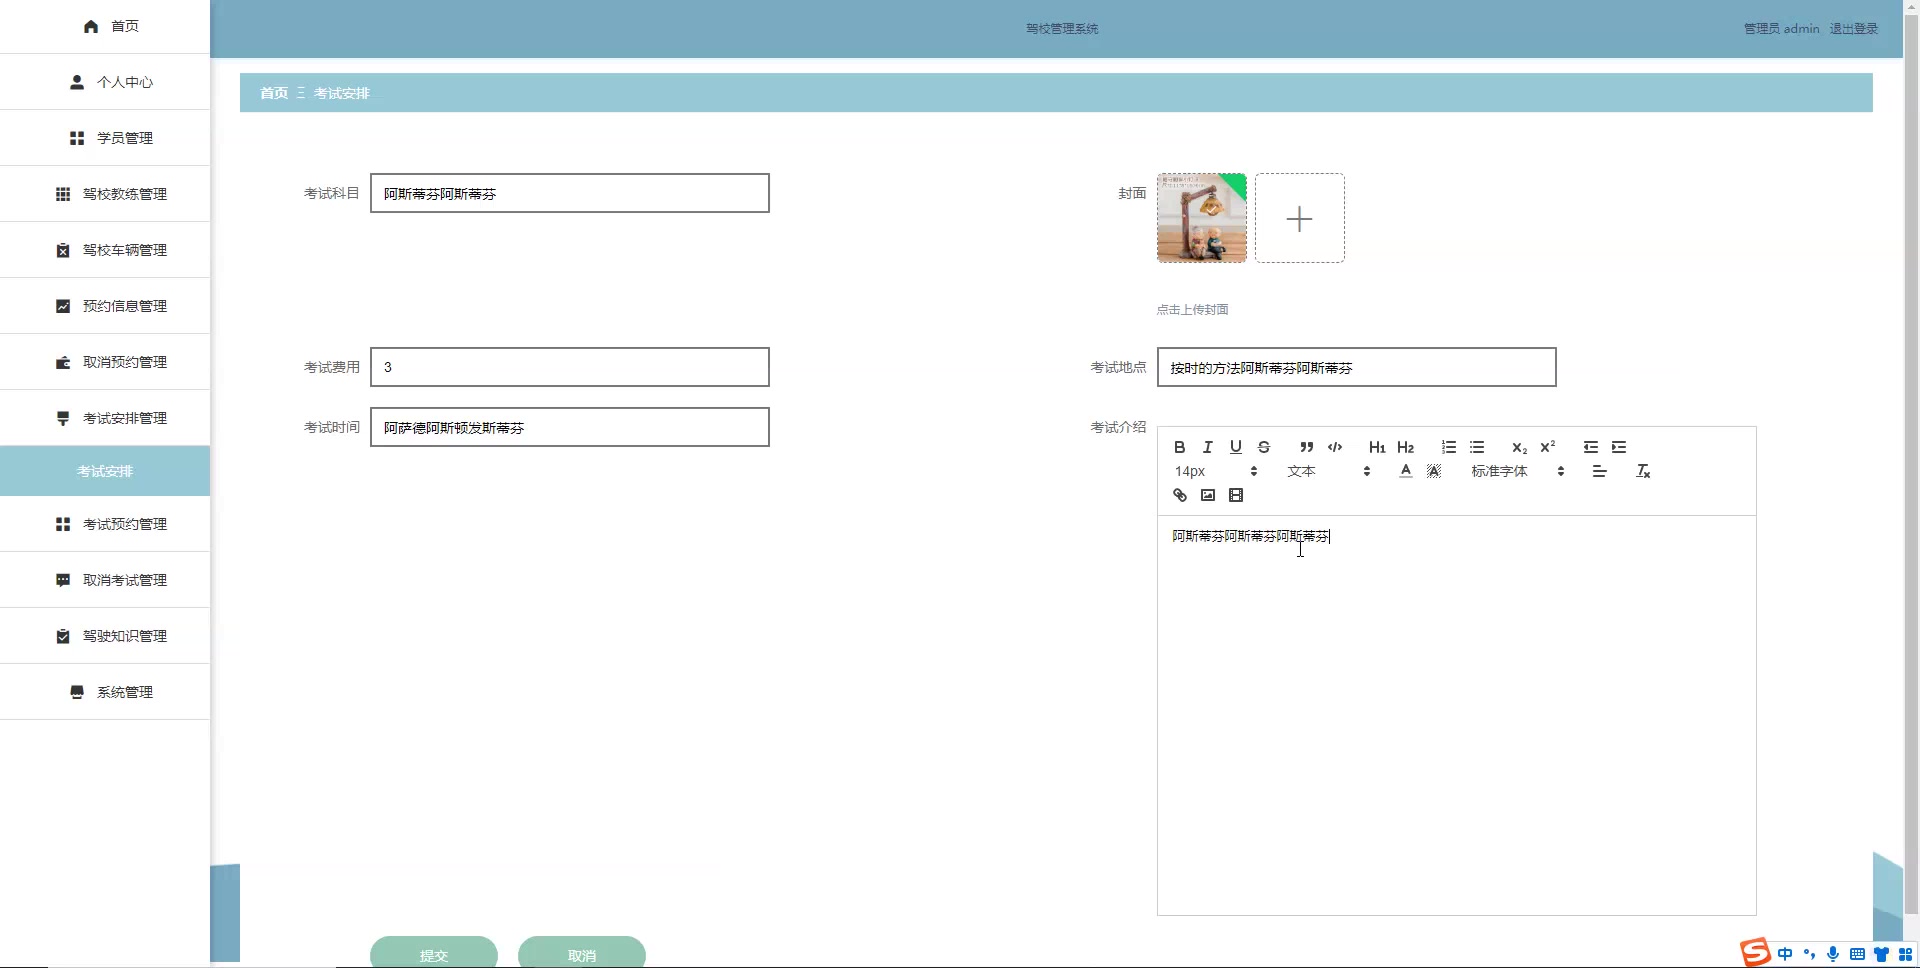Toggle strikethrough formatting
Image resolution: width=1920 pixels, height=968 pixels.
(1263, 447)
